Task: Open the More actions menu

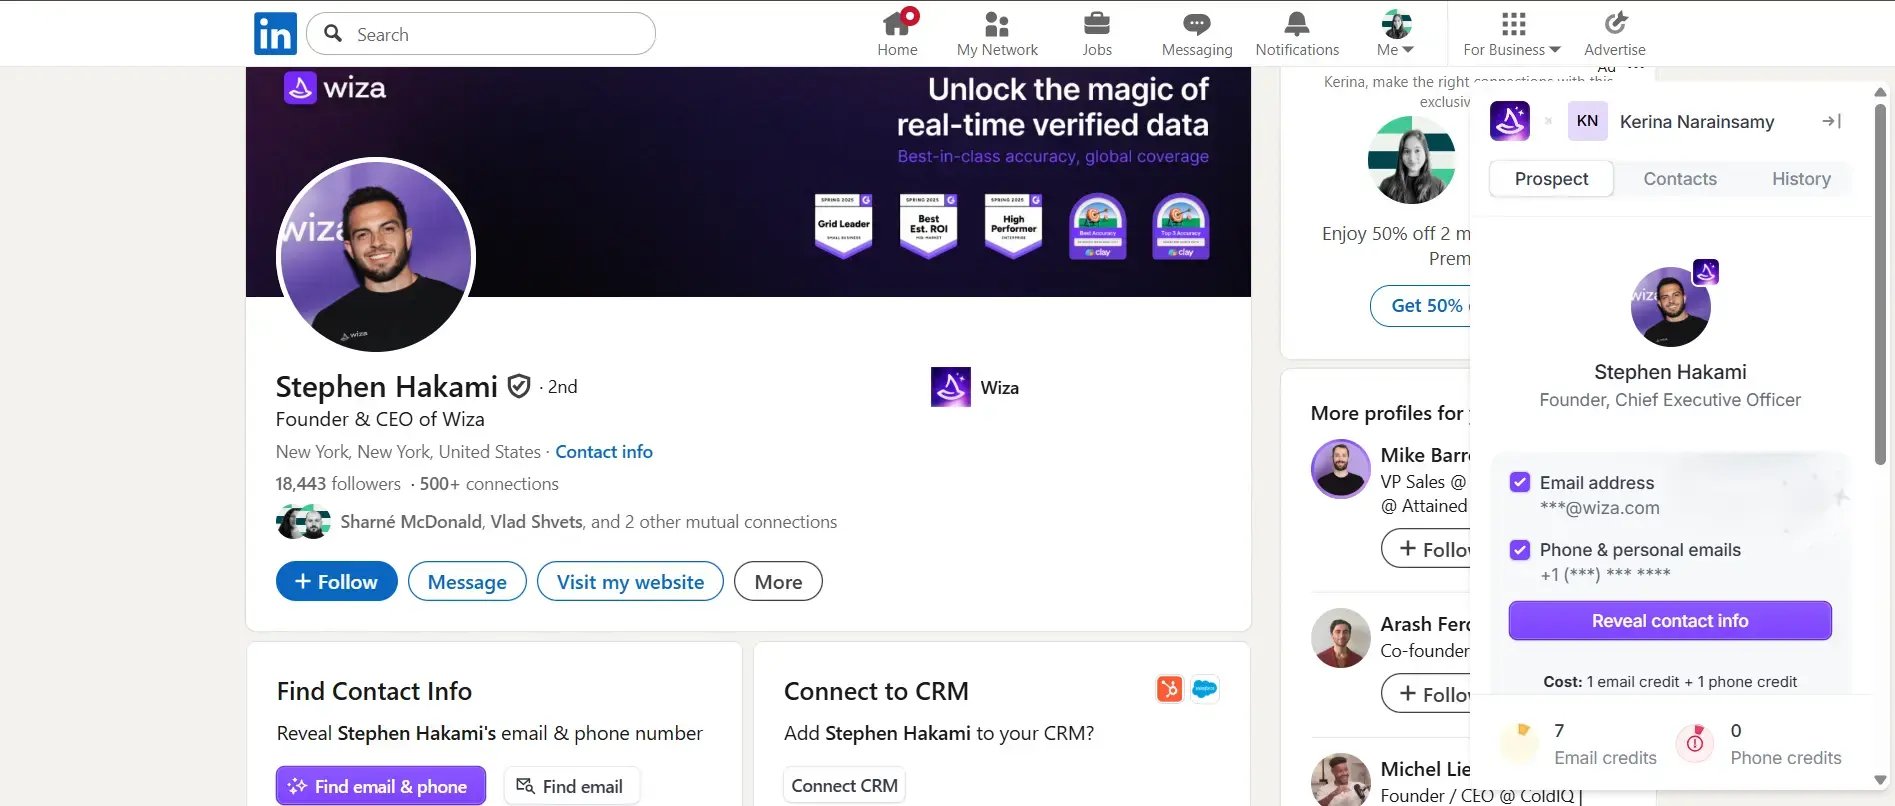Action: 778,582
